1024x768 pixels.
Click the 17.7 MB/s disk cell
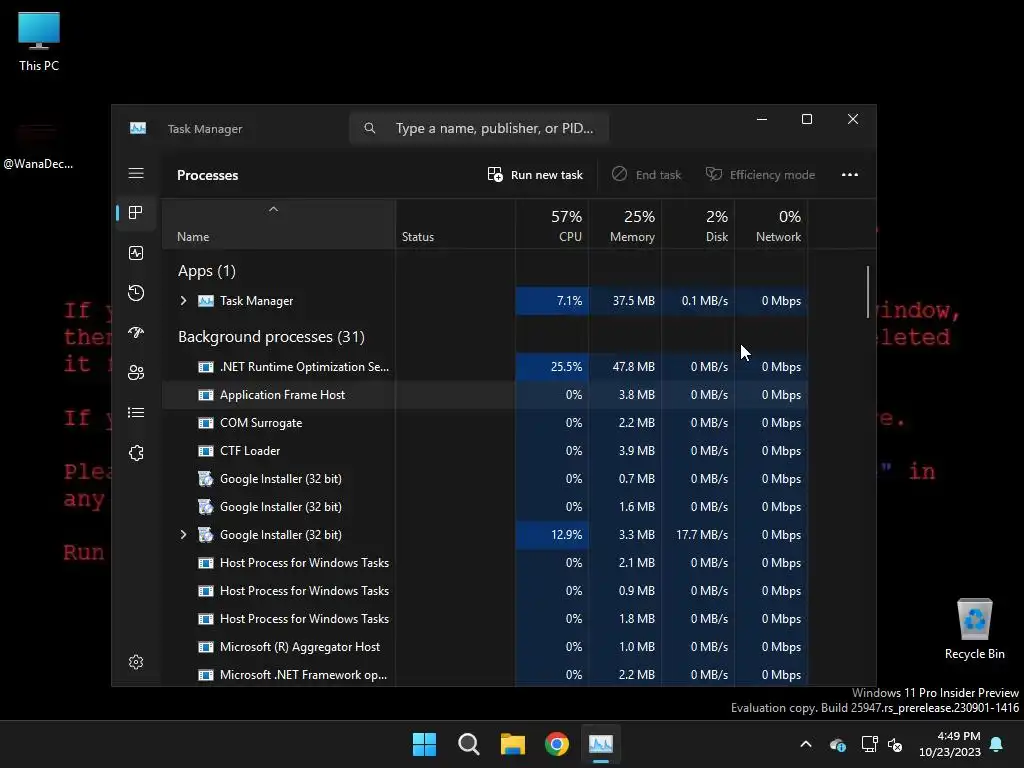click(698, 535)
